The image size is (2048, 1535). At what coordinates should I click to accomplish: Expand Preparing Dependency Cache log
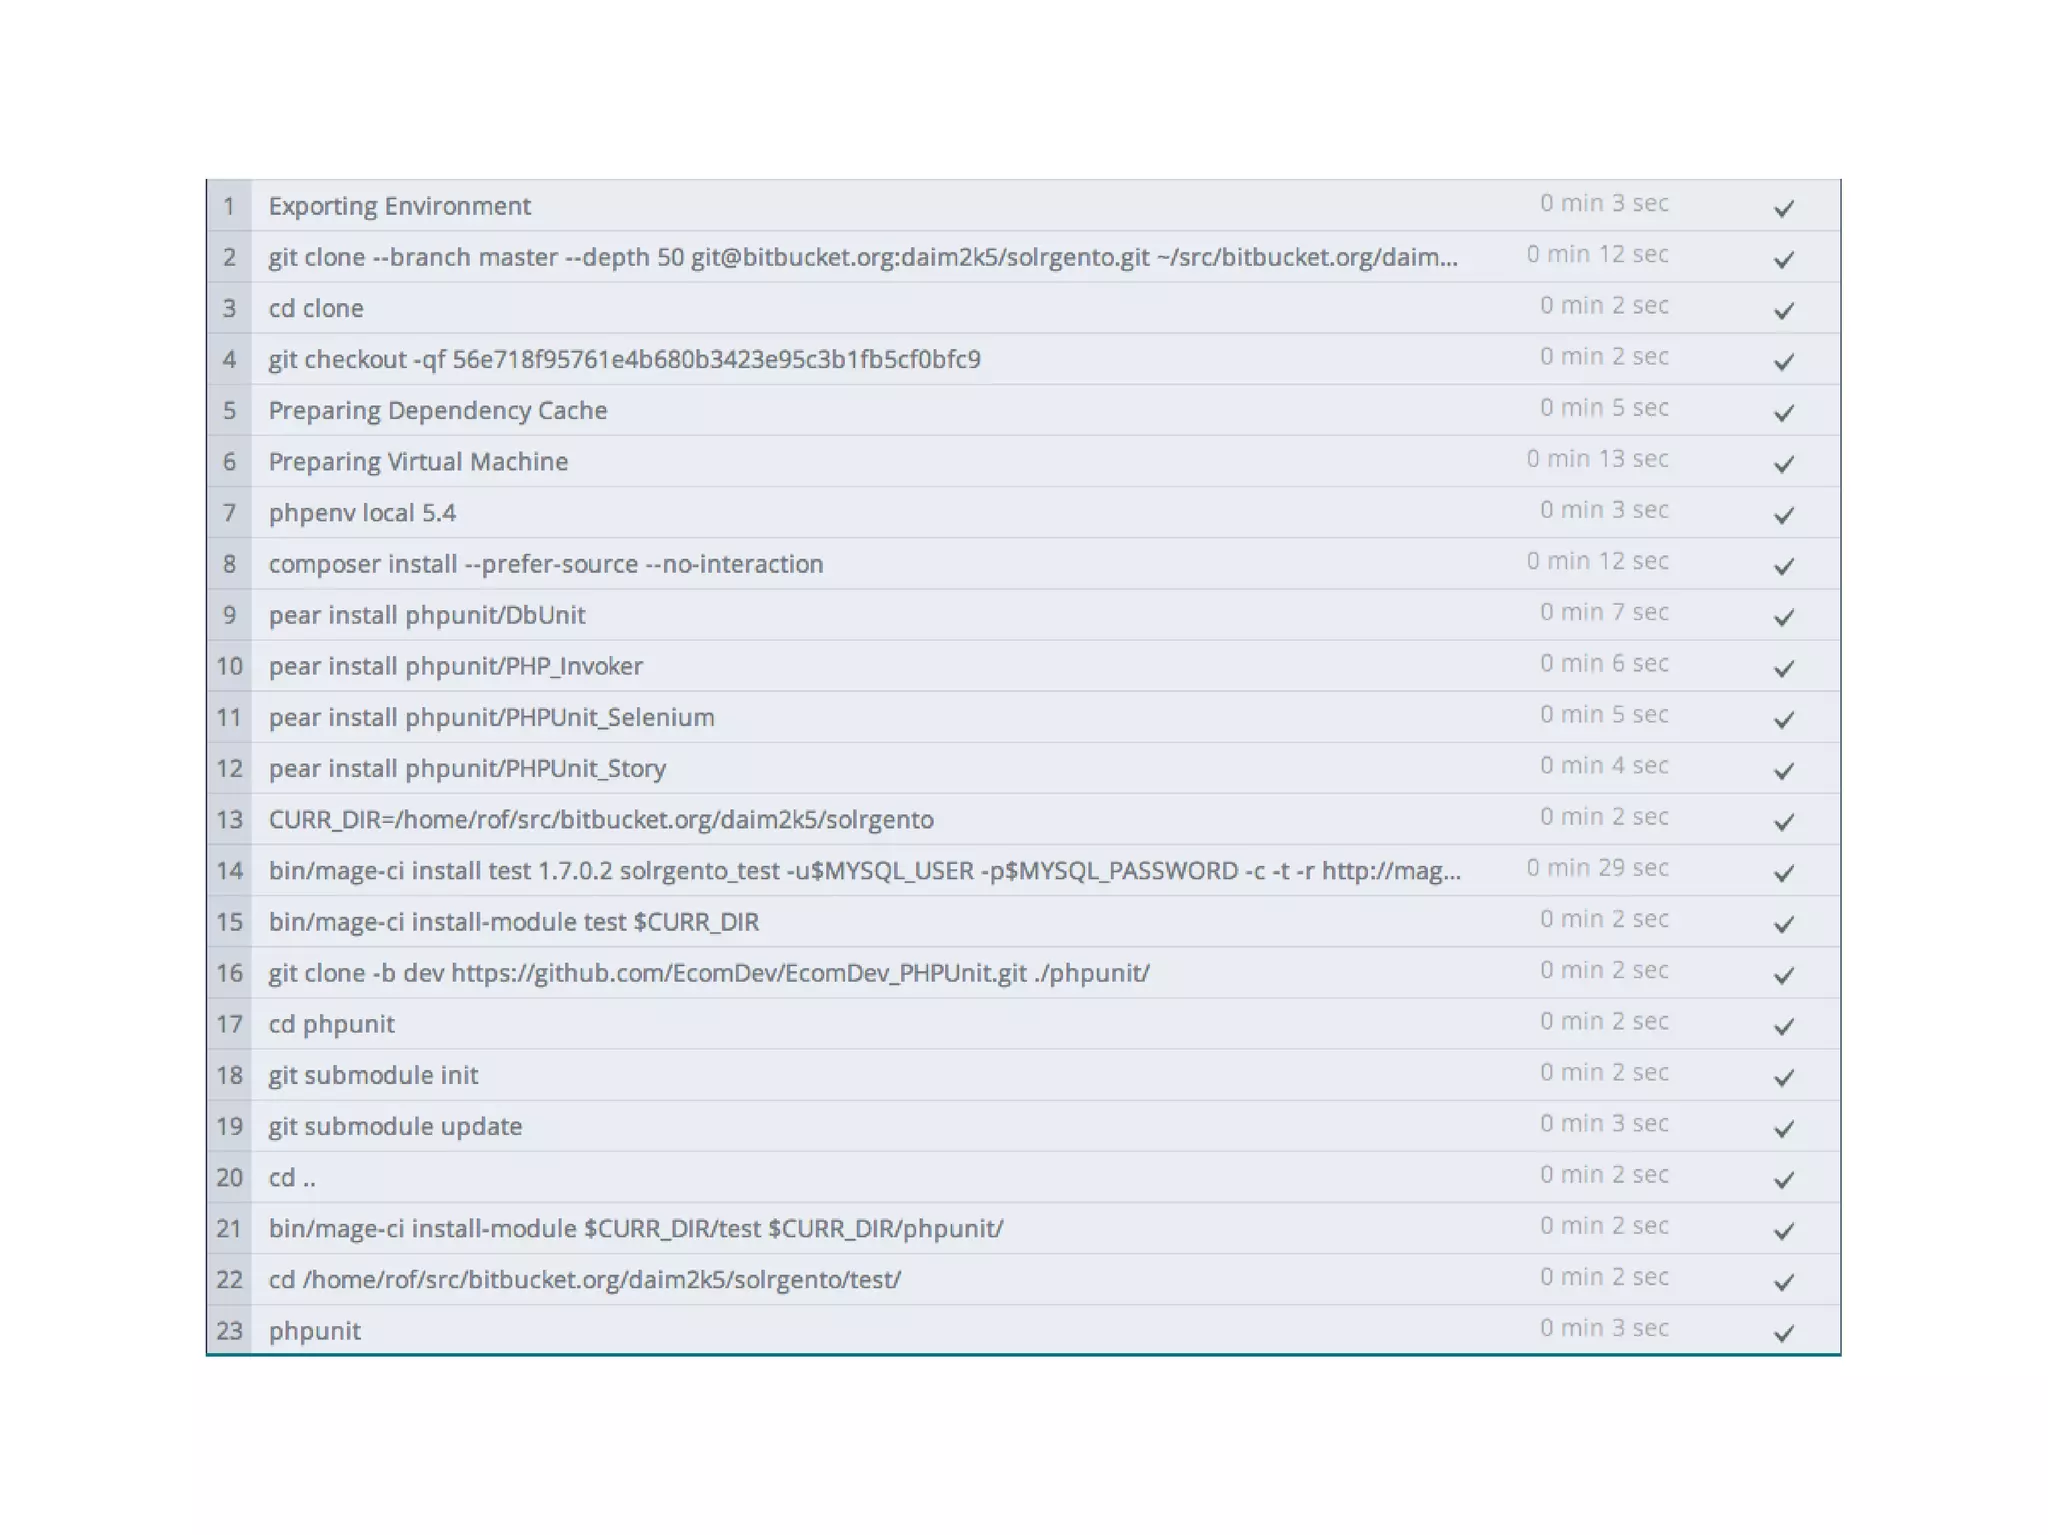pos(437,411)
